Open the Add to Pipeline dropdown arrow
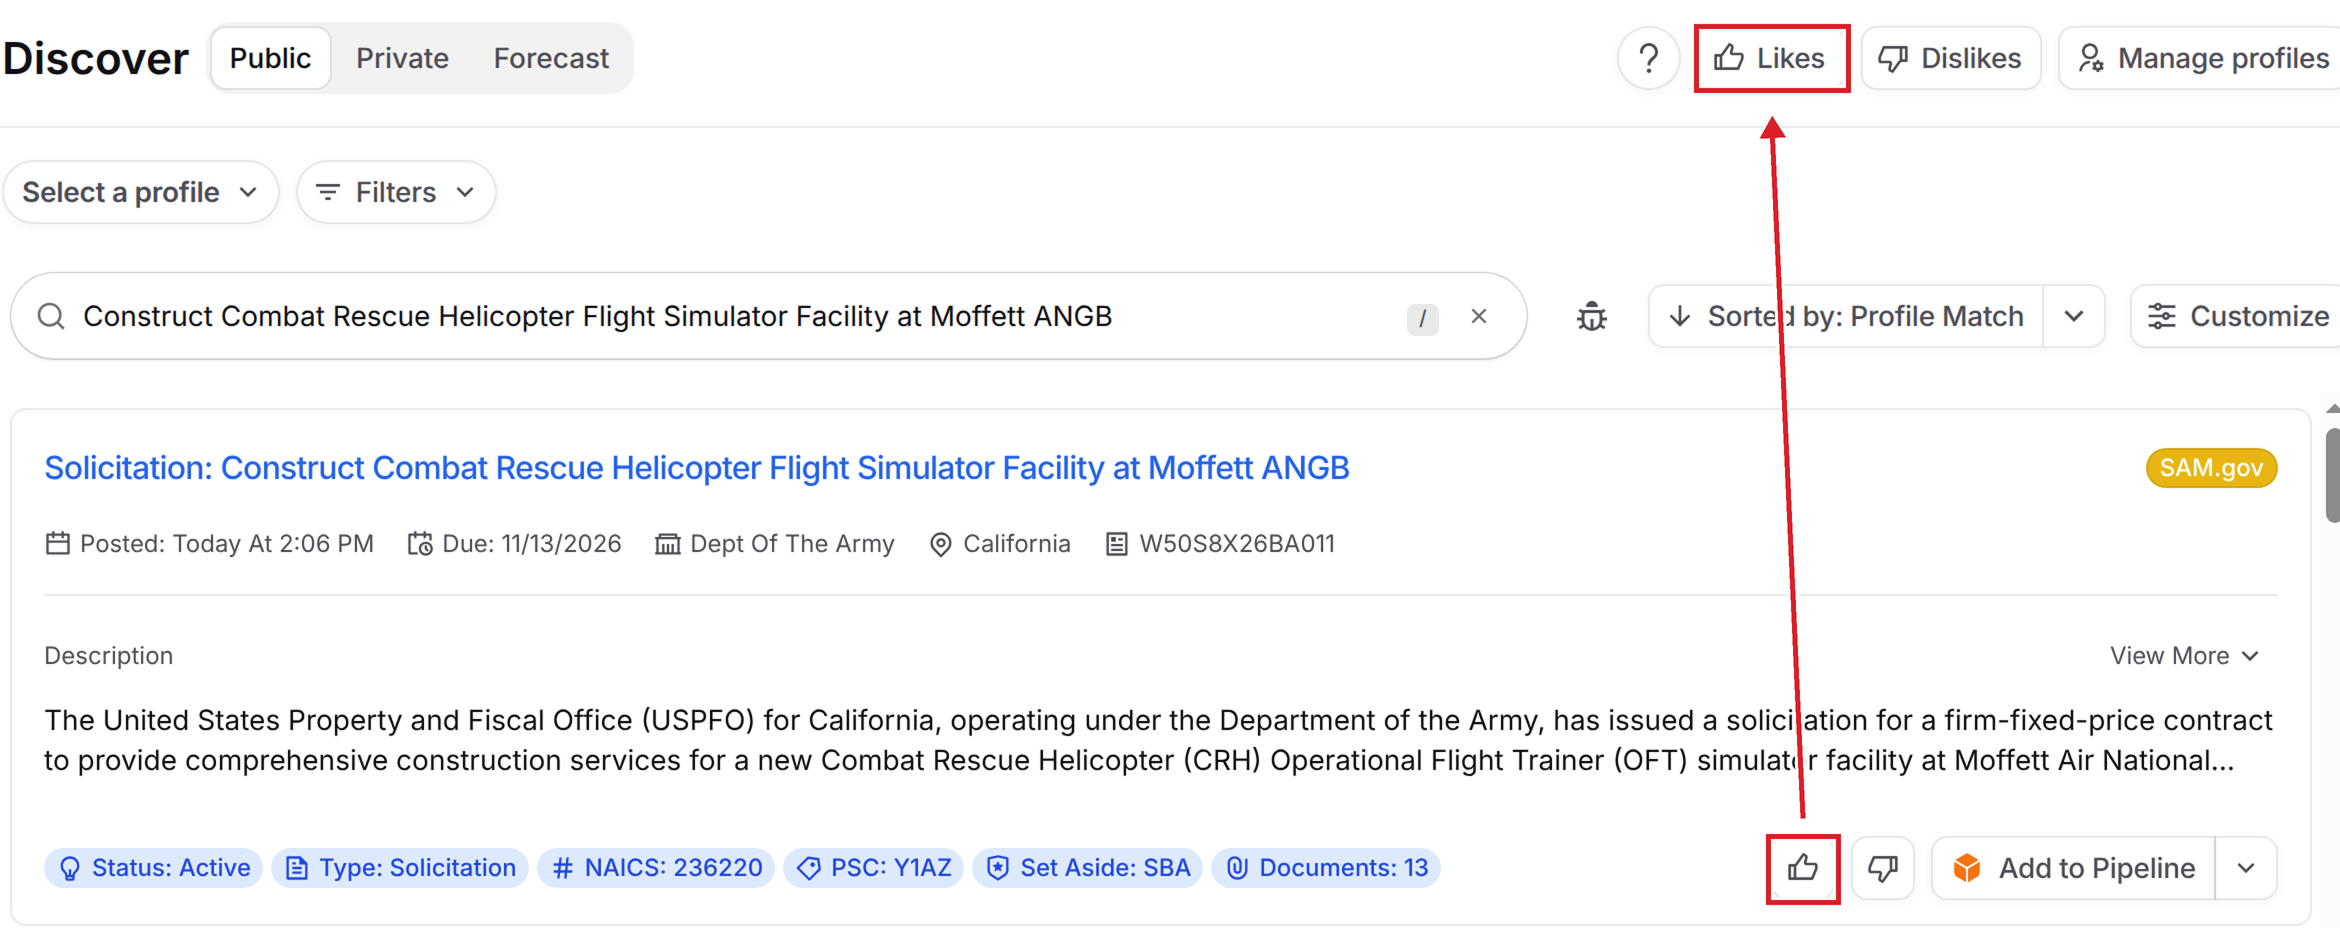2340x928 pixels. [2246, 868]
